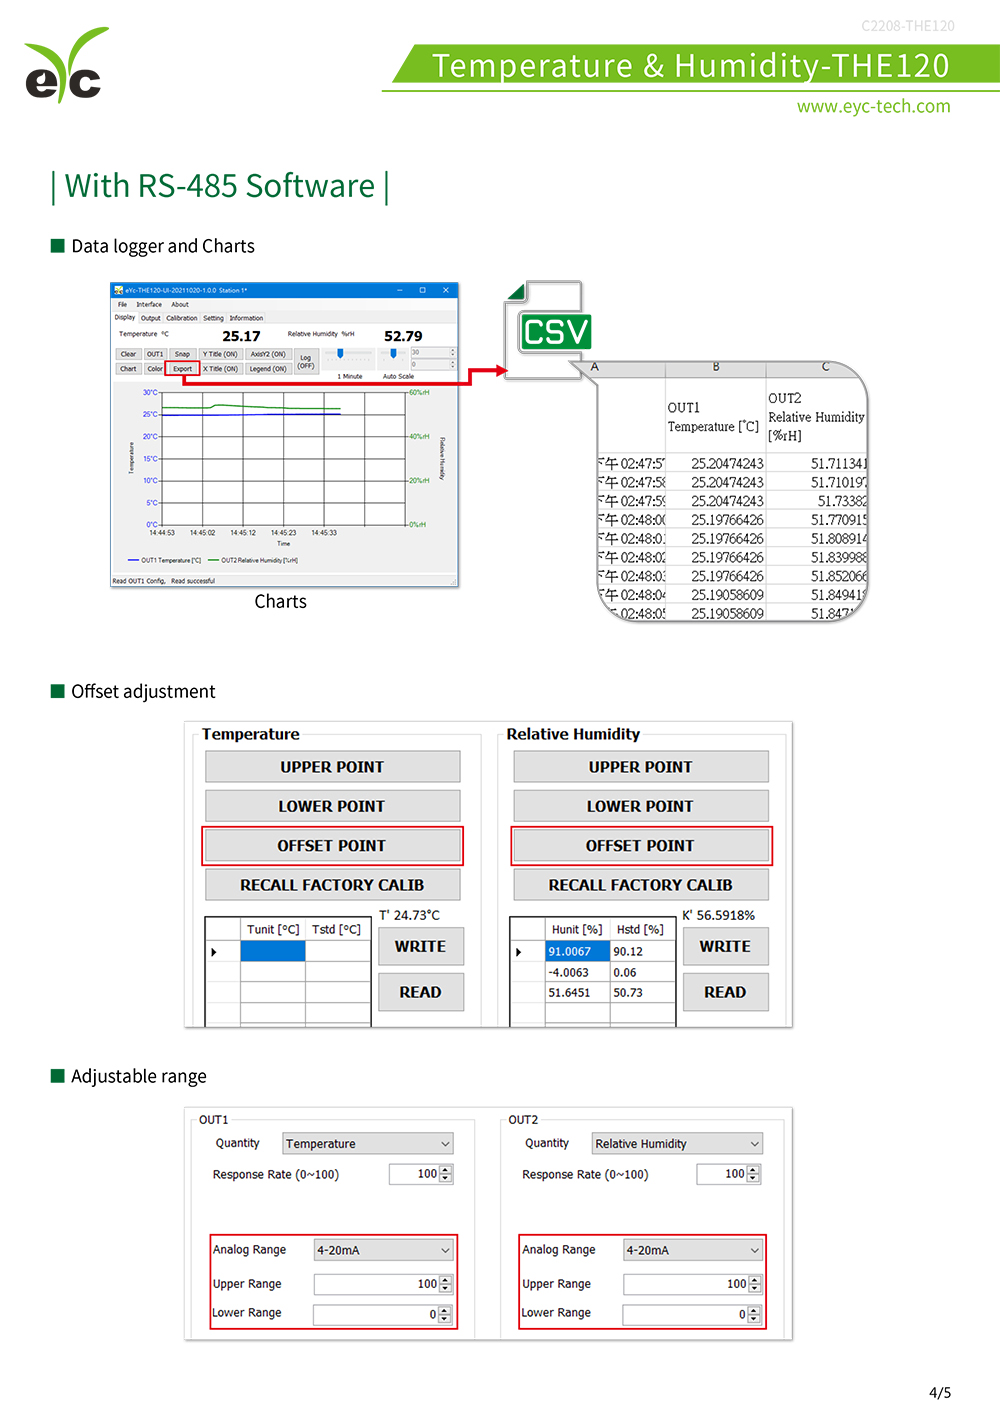Click OUT2 Lower Range value field
The image size is (1000, 1401).
click(693, 1314)
